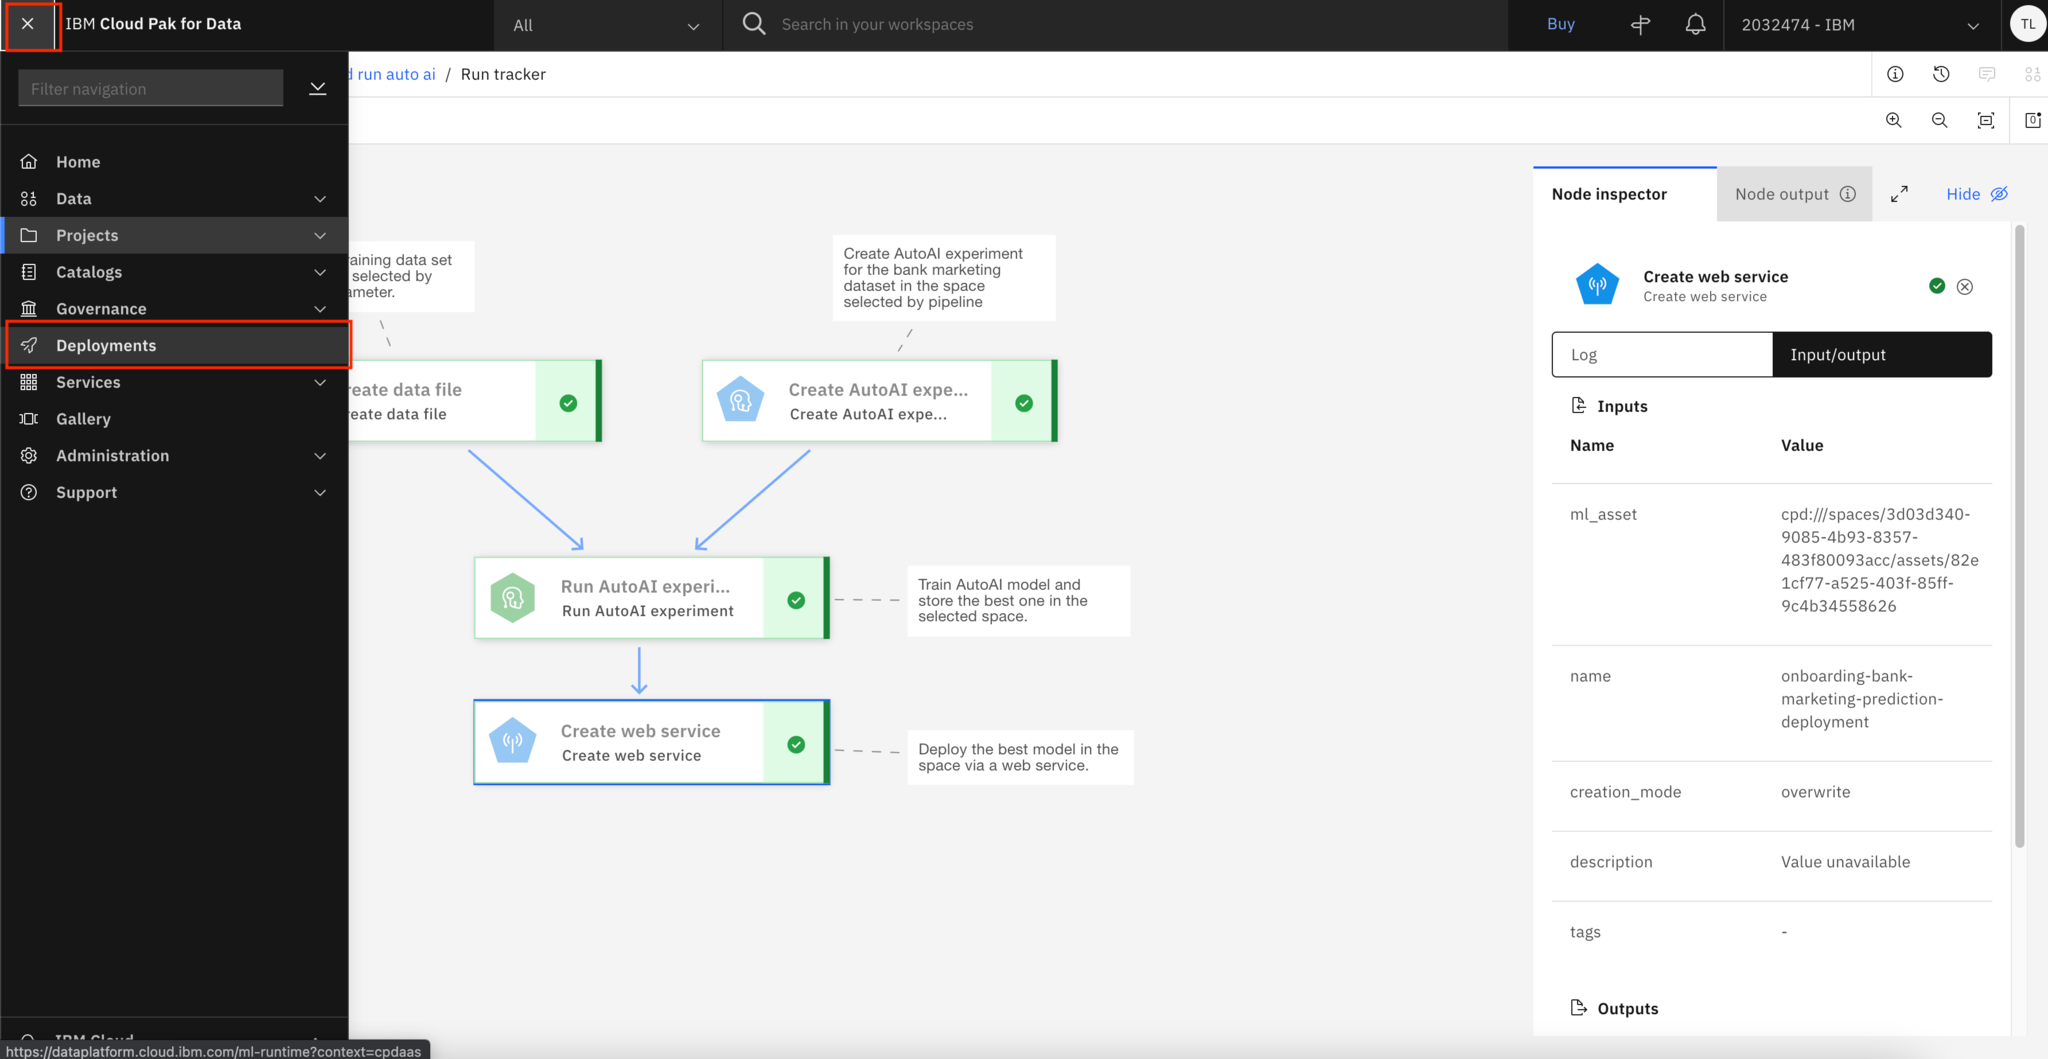
Task: Click the green checkmark on Create data file node
Action: click(568, 403)
